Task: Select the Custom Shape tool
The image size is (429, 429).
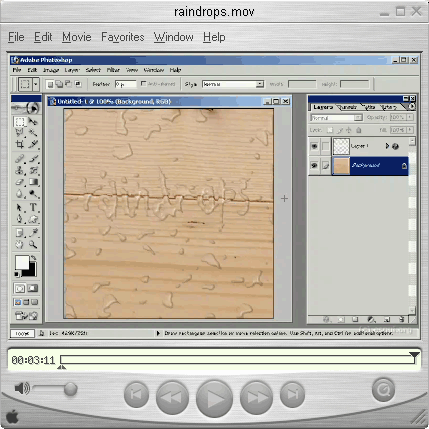Action: click(33, 219)
